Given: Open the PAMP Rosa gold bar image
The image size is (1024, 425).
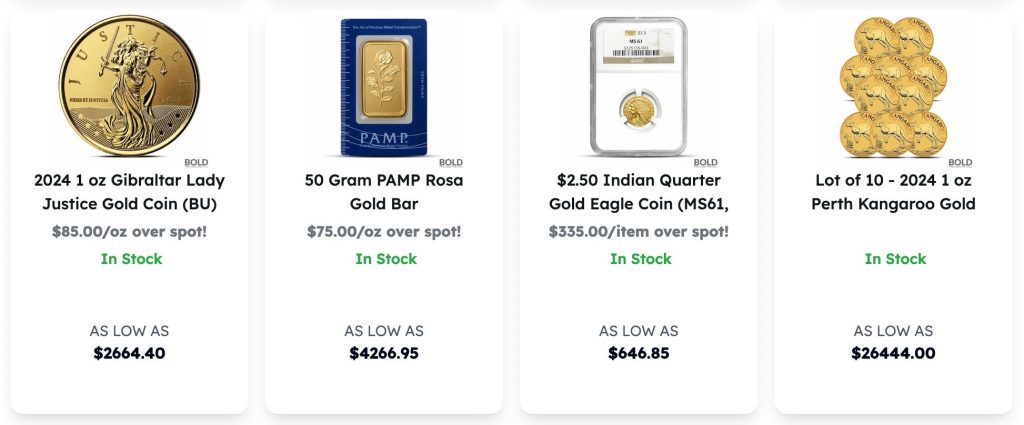Looking at the screenshot, I should (384, 88).
